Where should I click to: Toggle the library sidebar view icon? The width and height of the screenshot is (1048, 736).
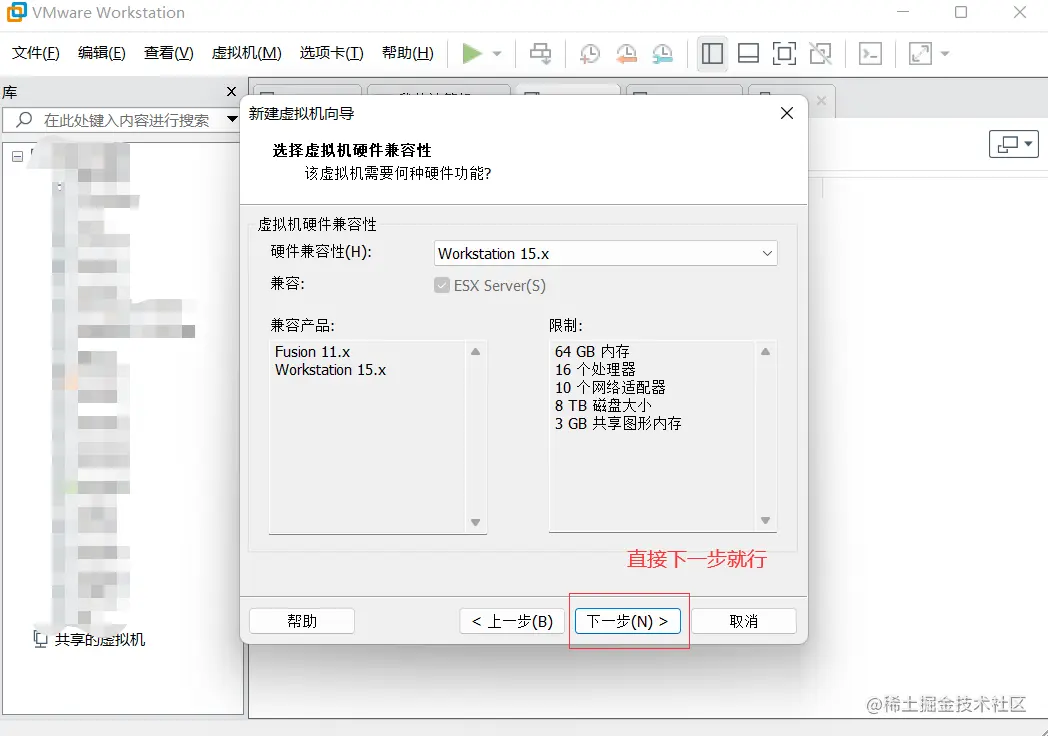tap(712, 53)
